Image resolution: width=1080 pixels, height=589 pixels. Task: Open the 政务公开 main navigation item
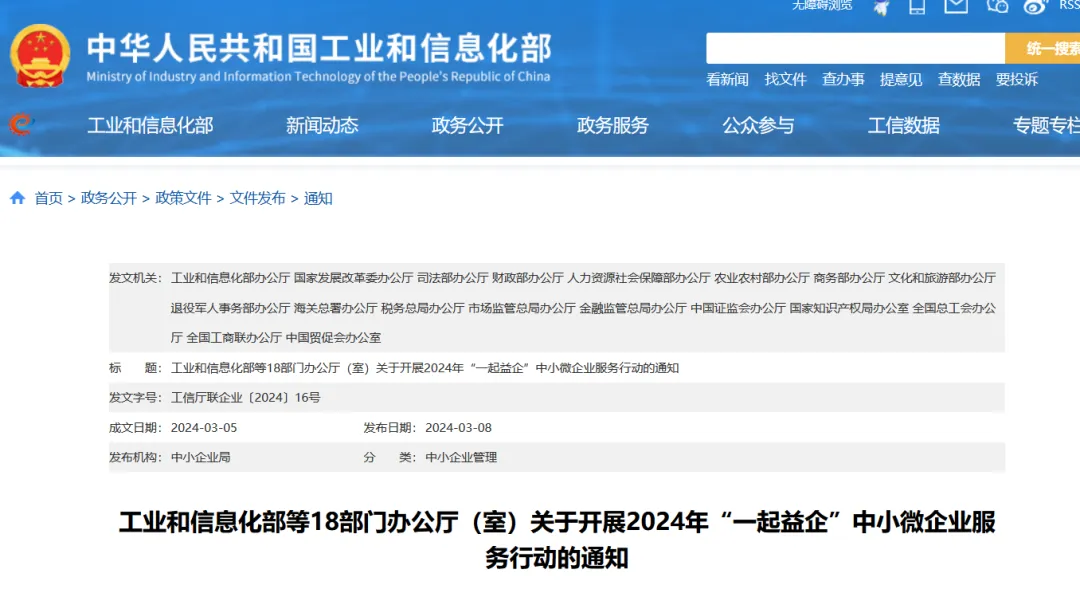coord(467,125)
